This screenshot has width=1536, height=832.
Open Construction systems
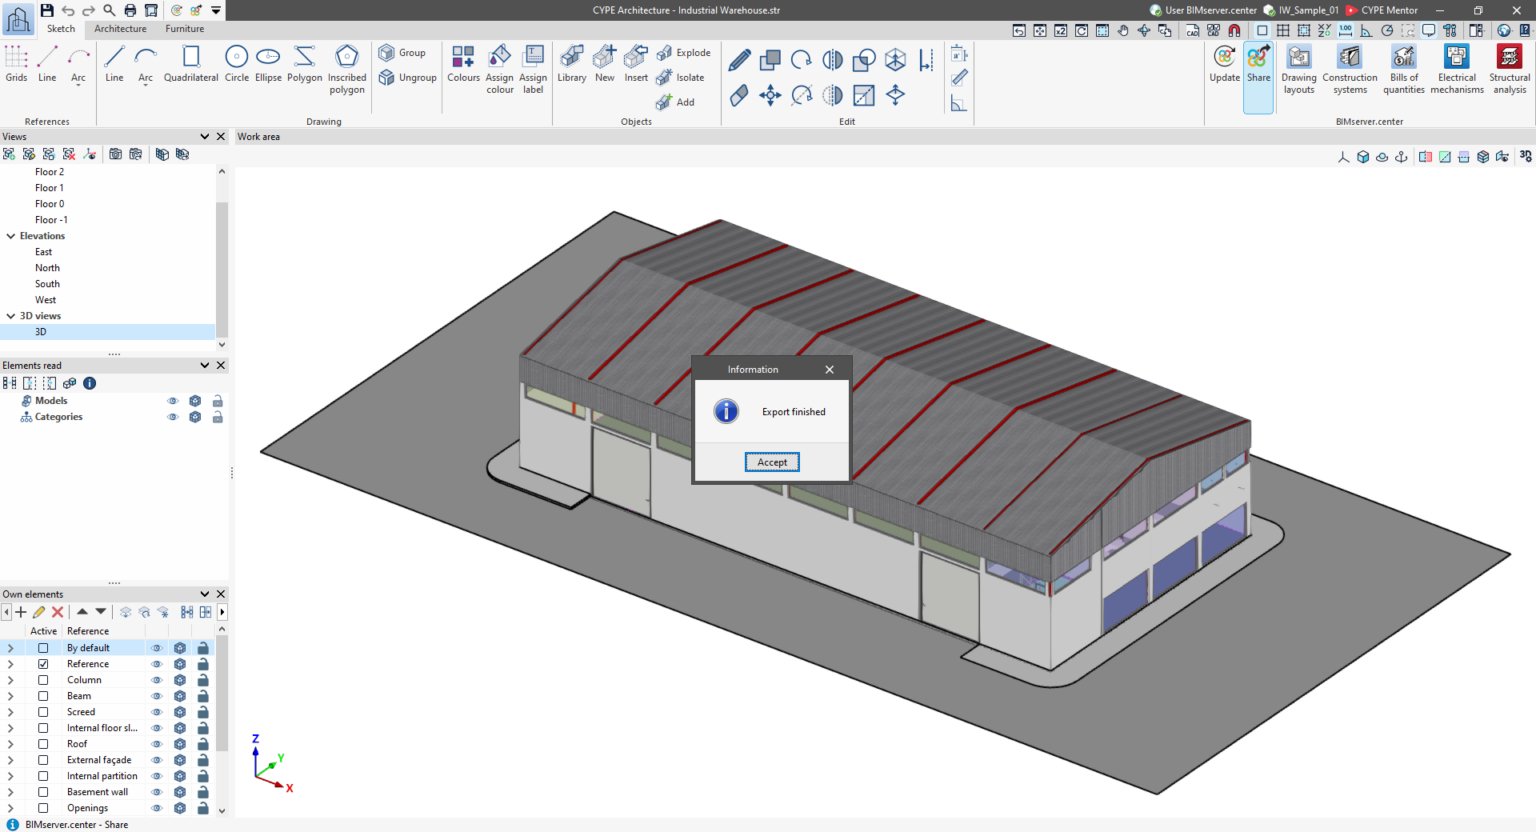pos(1350,69)
